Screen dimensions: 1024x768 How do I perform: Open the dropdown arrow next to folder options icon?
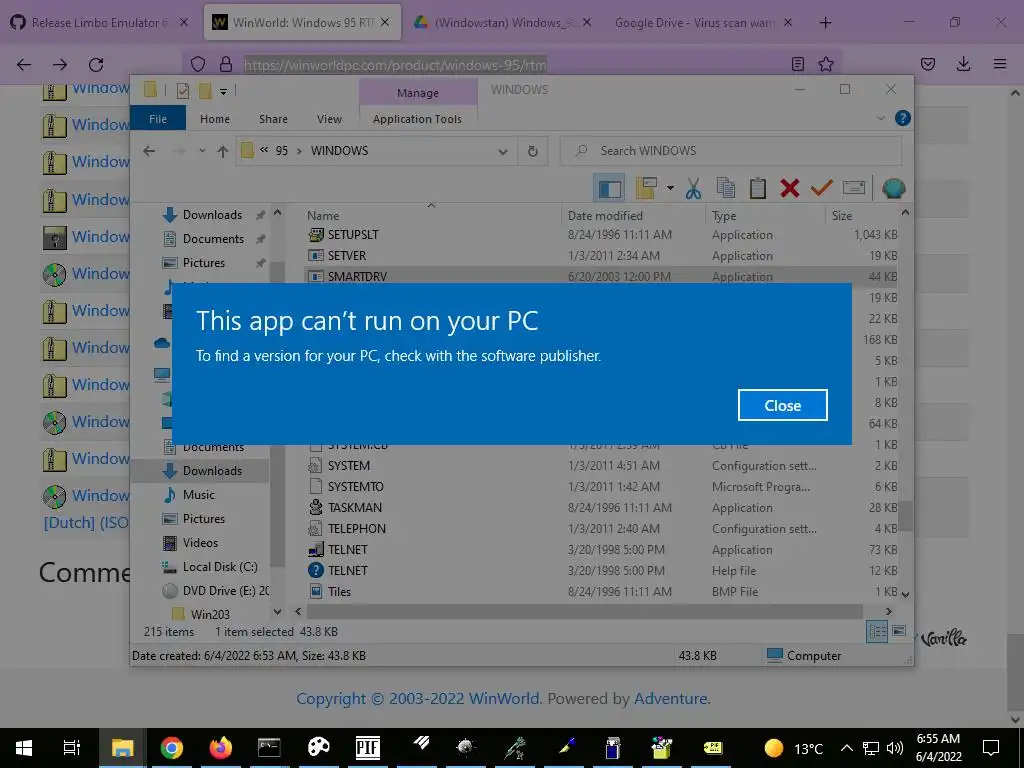[x=670, y=188]
